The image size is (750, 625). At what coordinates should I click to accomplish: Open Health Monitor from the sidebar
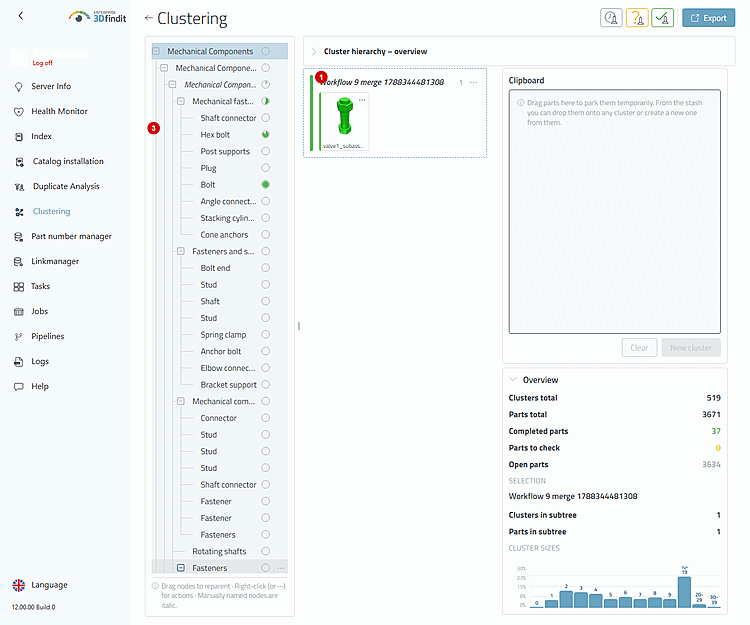pyautogui.click(x=59, y=111)
